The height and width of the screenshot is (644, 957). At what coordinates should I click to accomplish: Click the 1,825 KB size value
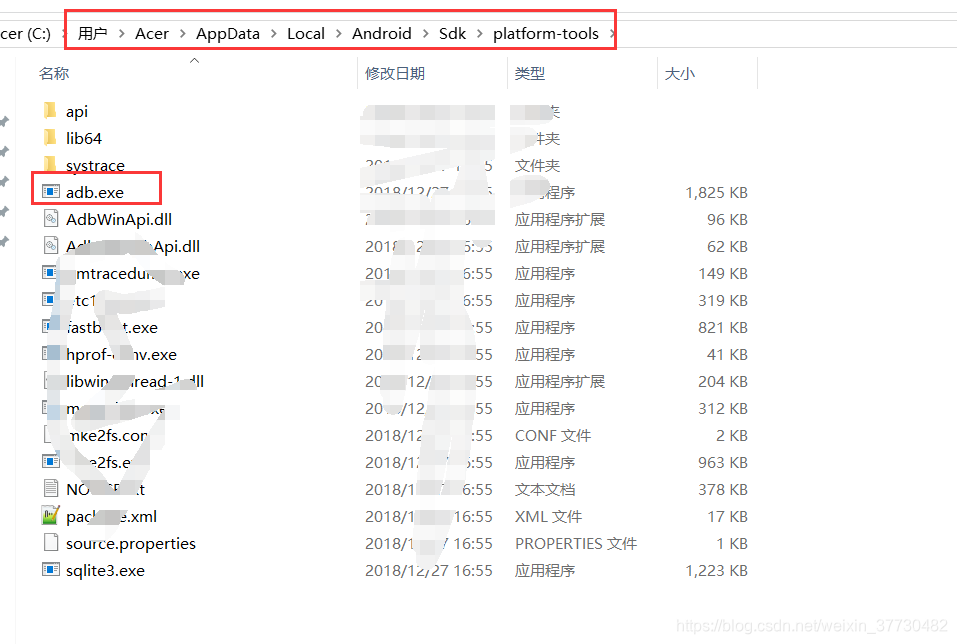[x=717, y=192]
